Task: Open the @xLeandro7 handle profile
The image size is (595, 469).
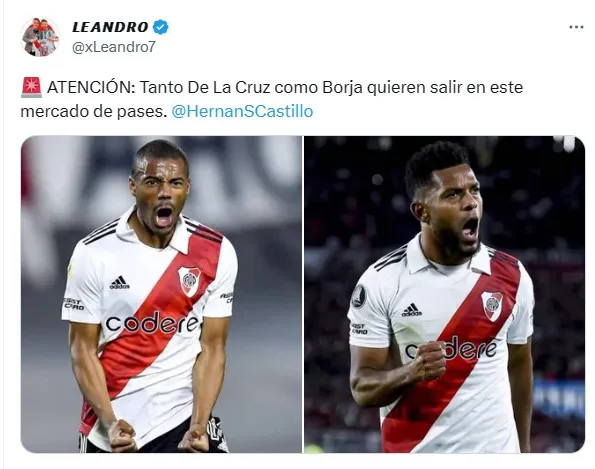Action: point(114,47)
